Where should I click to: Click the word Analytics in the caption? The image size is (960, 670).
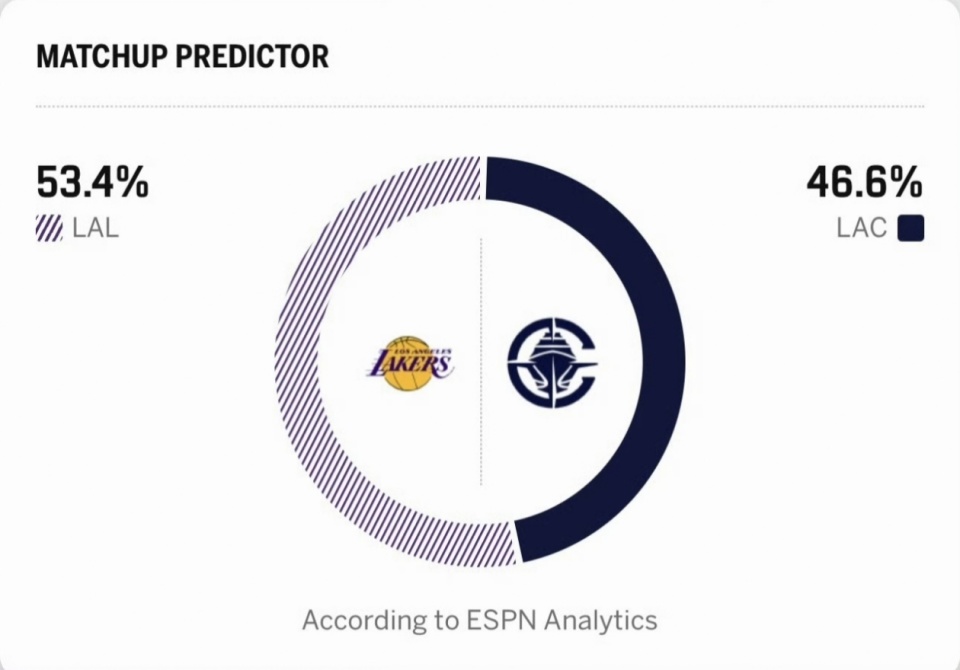[600, 620]
